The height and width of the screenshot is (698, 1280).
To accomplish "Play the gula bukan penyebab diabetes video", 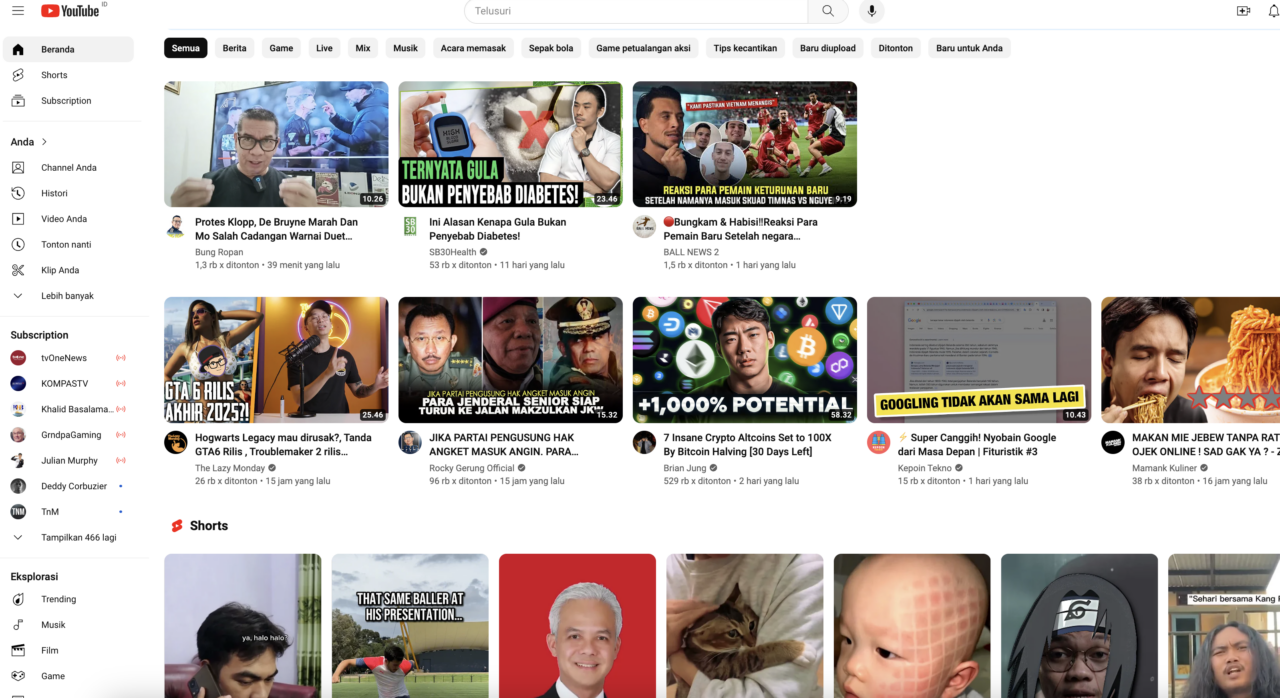I will [x=510, y=144].
